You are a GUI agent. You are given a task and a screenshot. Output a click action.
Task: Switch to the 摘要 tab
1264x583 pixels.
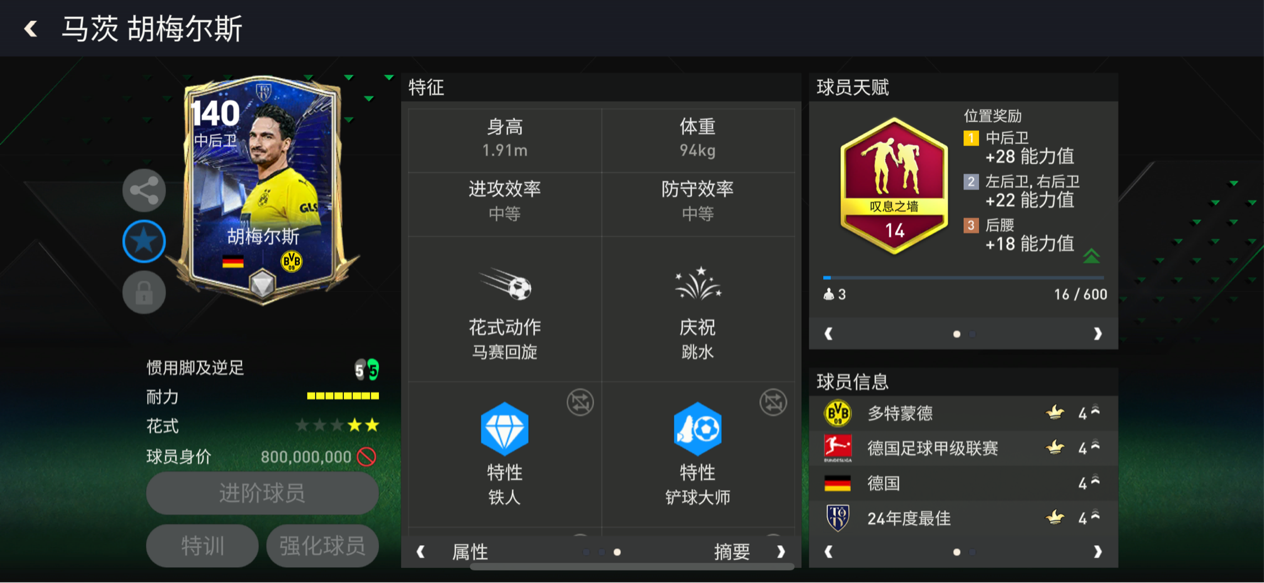732,552
